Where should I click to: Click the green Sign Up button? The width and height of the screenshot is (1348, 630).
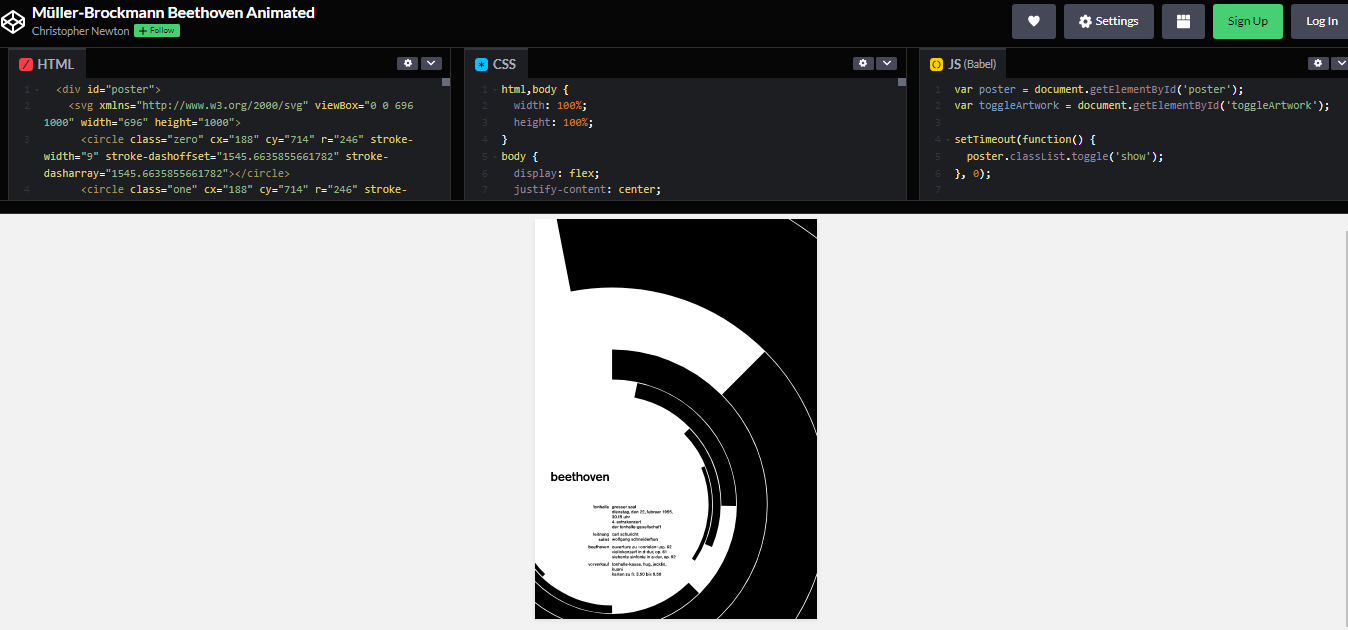tap(1247, 21)
